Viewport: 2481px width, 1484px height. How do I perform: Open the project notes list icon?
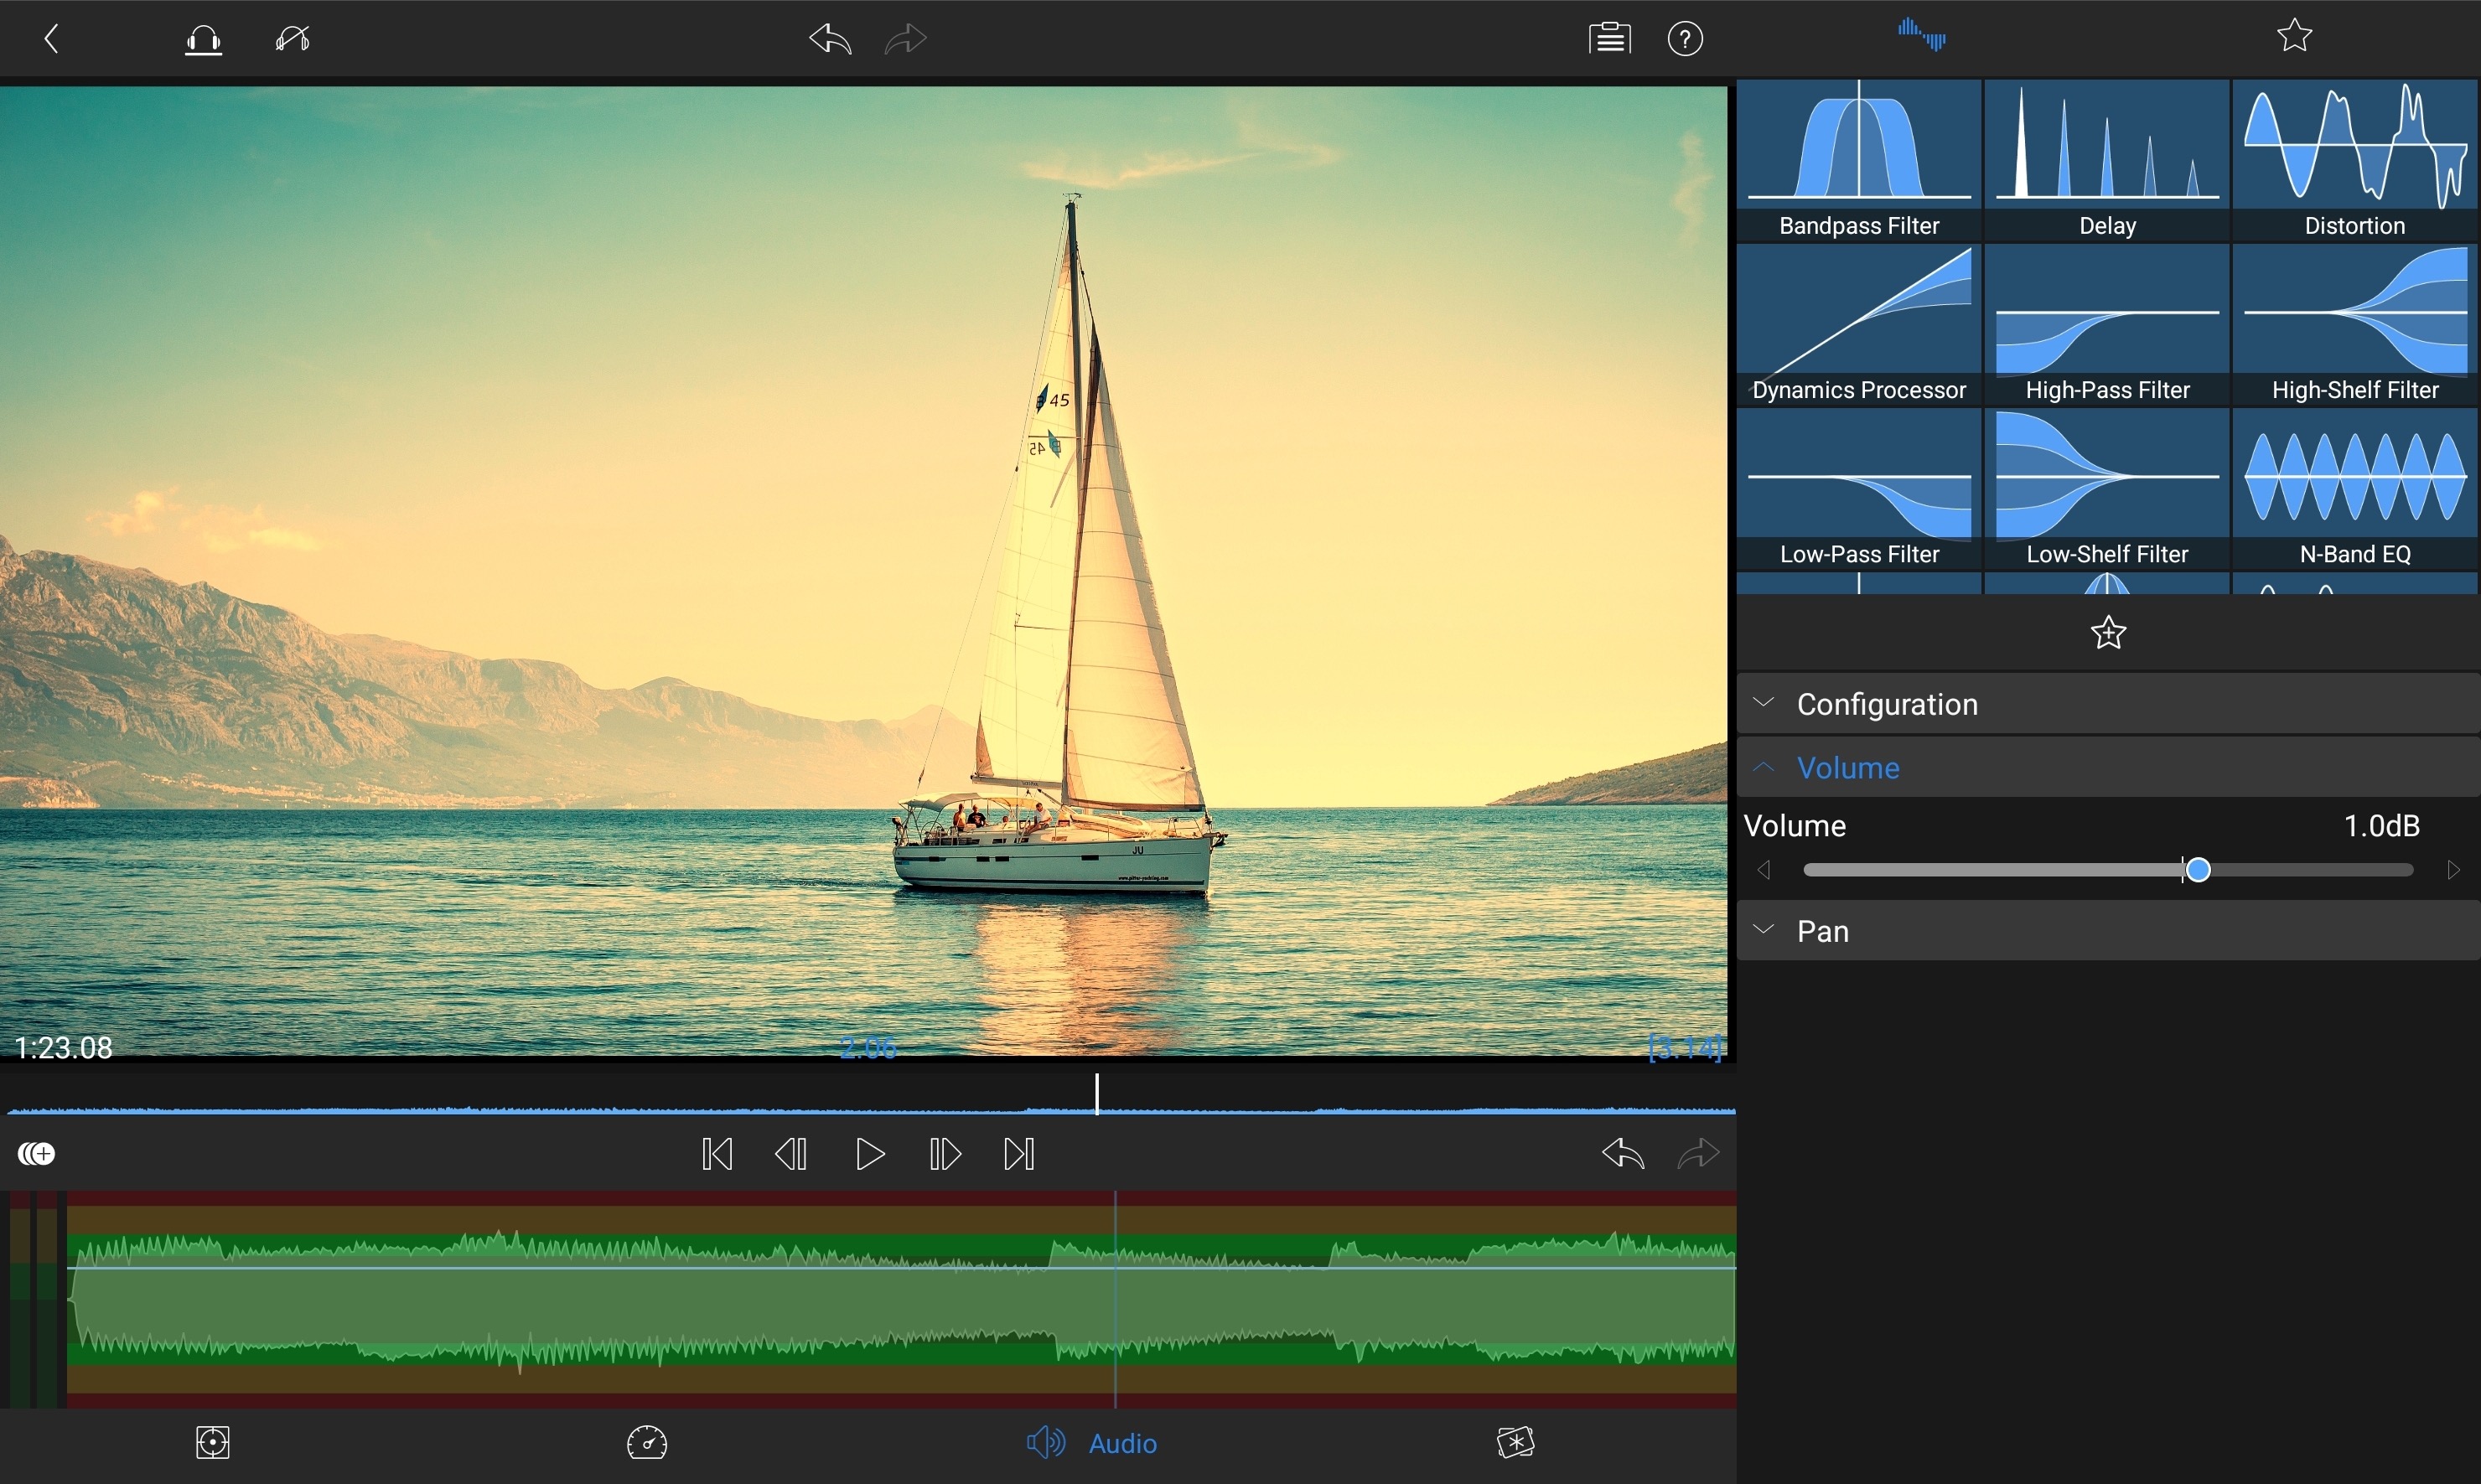click(1609, 39)
